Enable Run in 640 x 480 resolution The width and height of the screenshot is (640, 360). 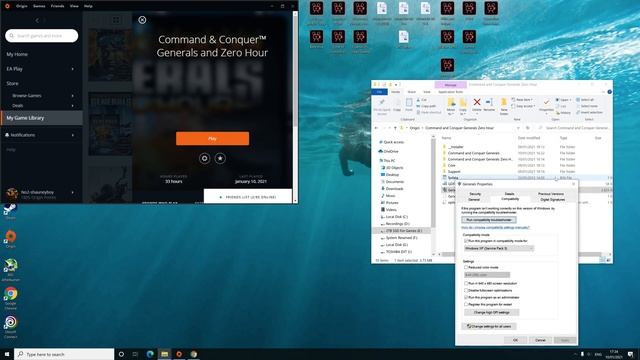pyautogui.click(x=466, y=283)
